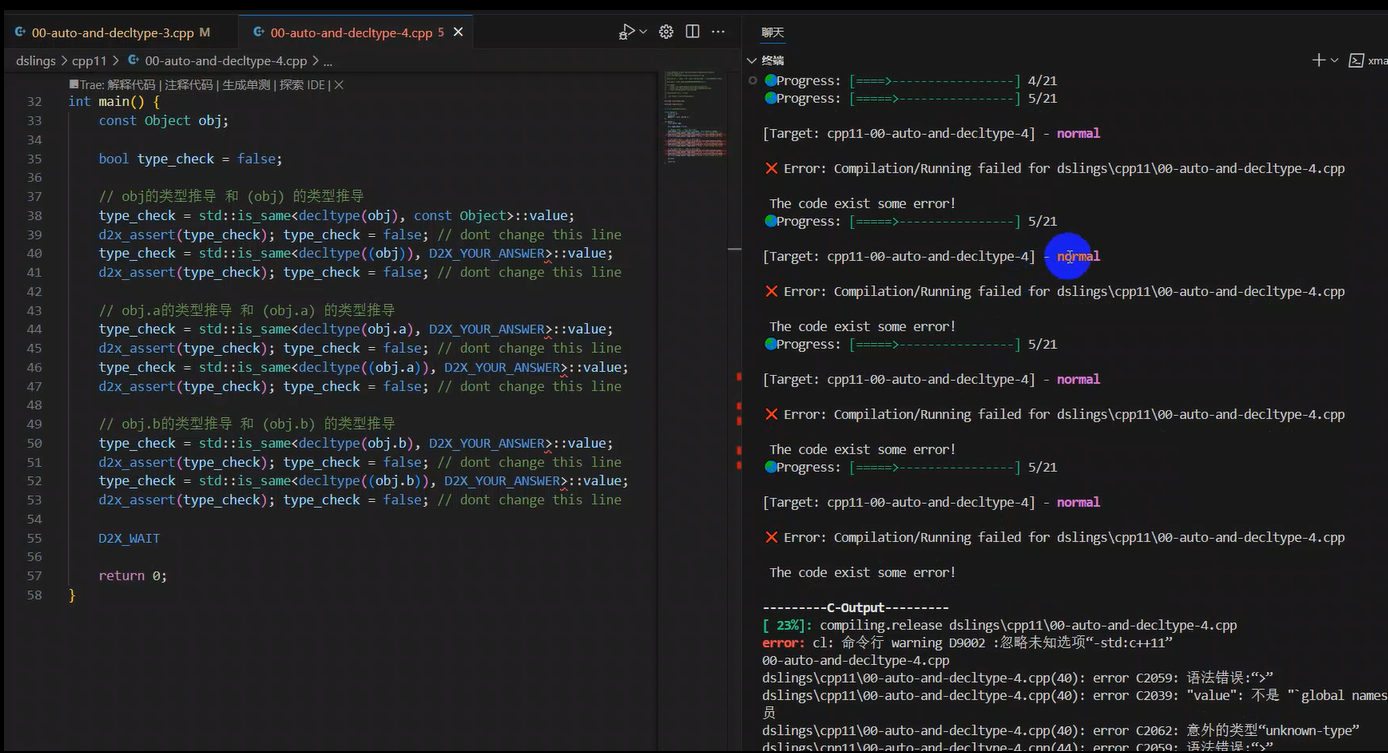Collapse the 终端 terminal section
1388x753 pixels.
pos(752,61)
